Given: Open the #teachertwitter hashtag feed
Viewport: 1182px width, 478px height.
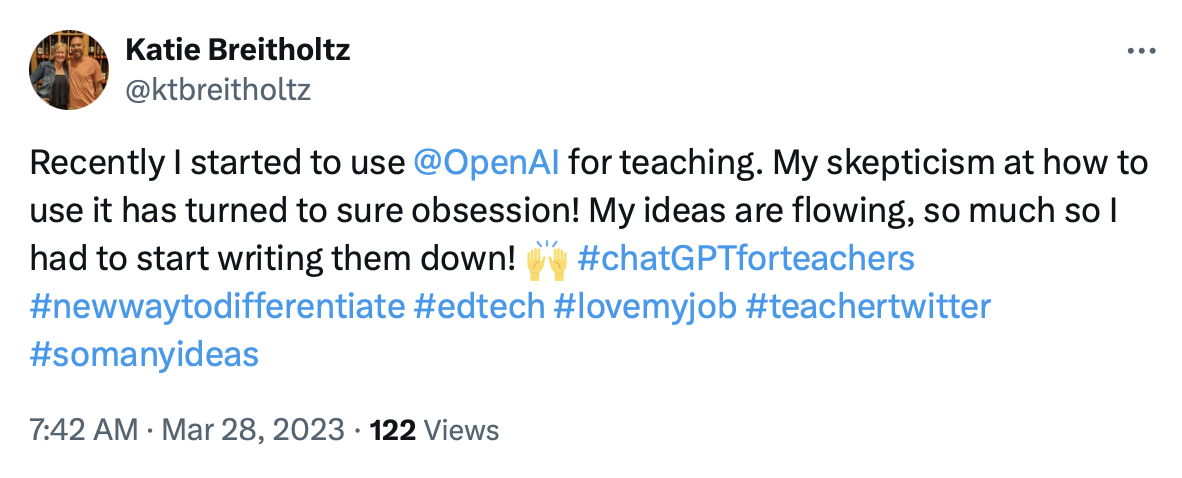Looking at the screenshot, I should click(x=868, y=306).
